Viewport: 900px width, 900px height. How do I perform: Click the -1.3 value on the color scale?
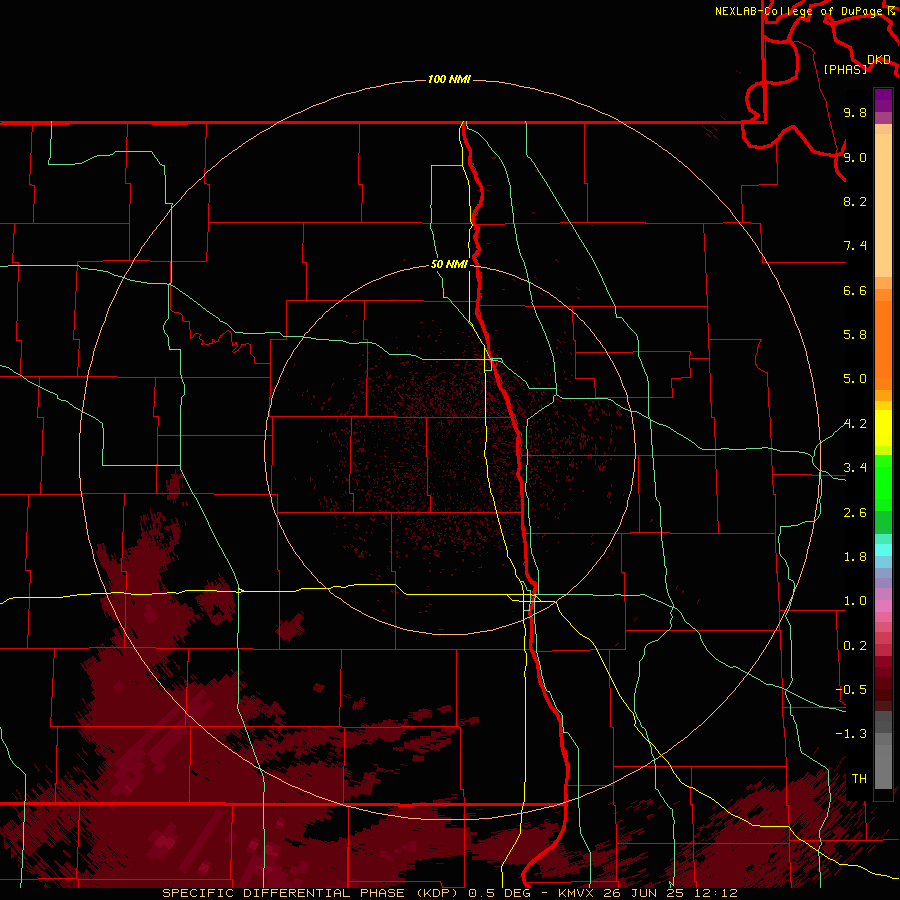click(x=851, y=734)
